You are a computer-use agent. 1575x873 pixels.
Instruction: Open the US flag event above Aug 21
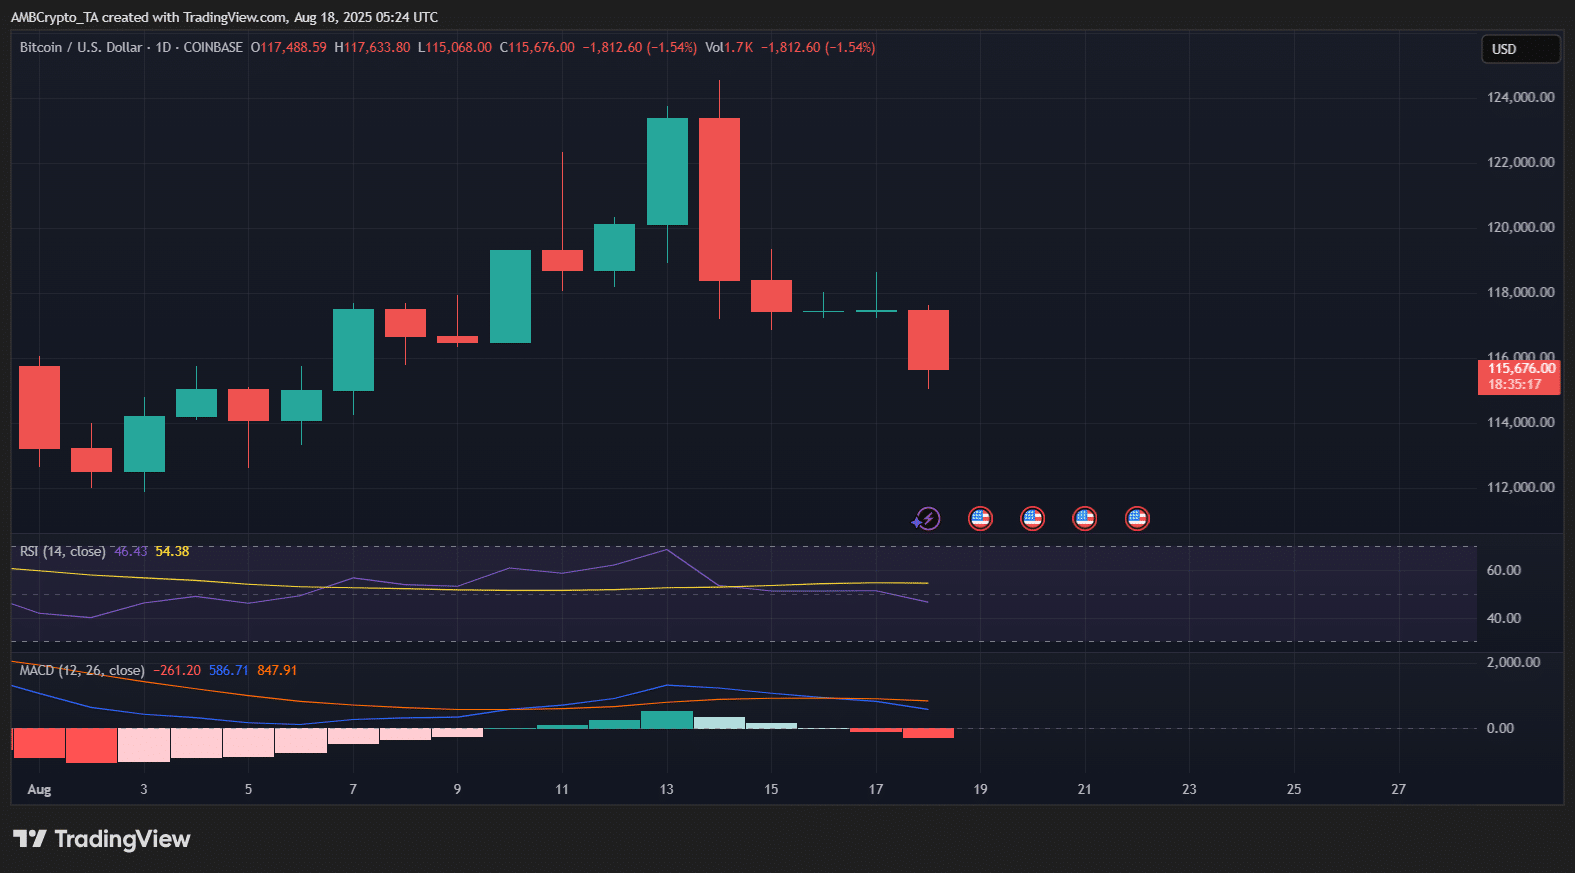(x=1084, y=518)
